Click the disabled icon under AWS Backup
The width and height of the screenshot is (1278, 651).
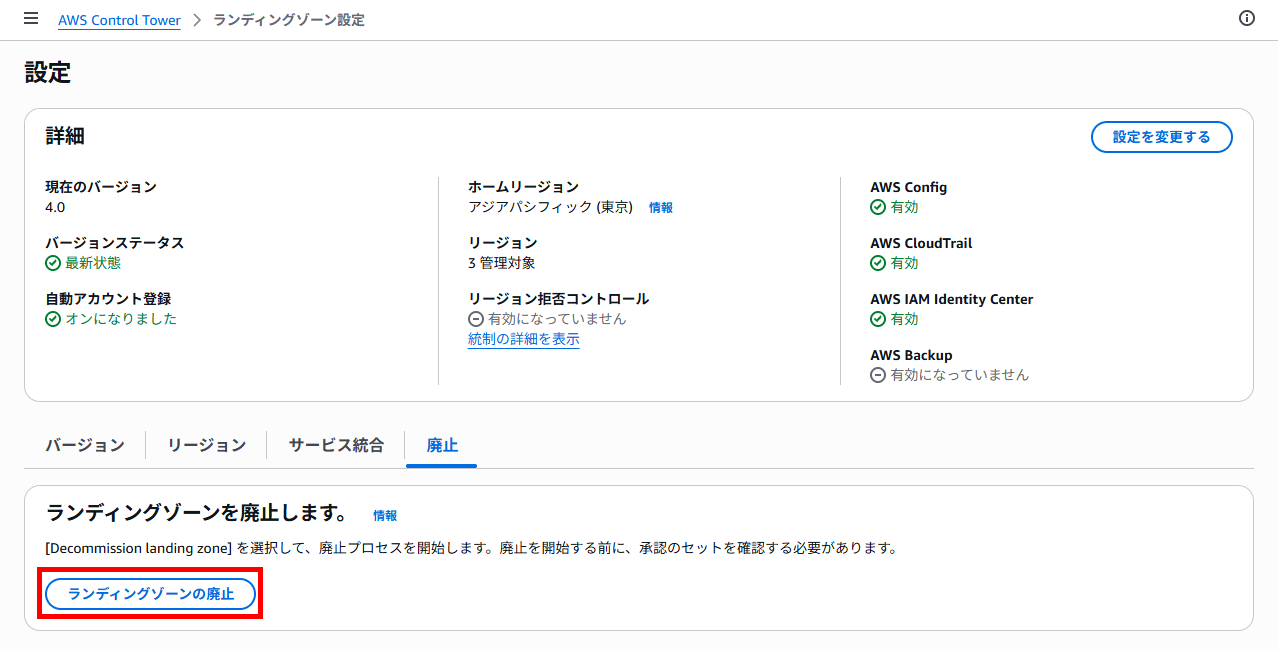click(x=878, y=375)
